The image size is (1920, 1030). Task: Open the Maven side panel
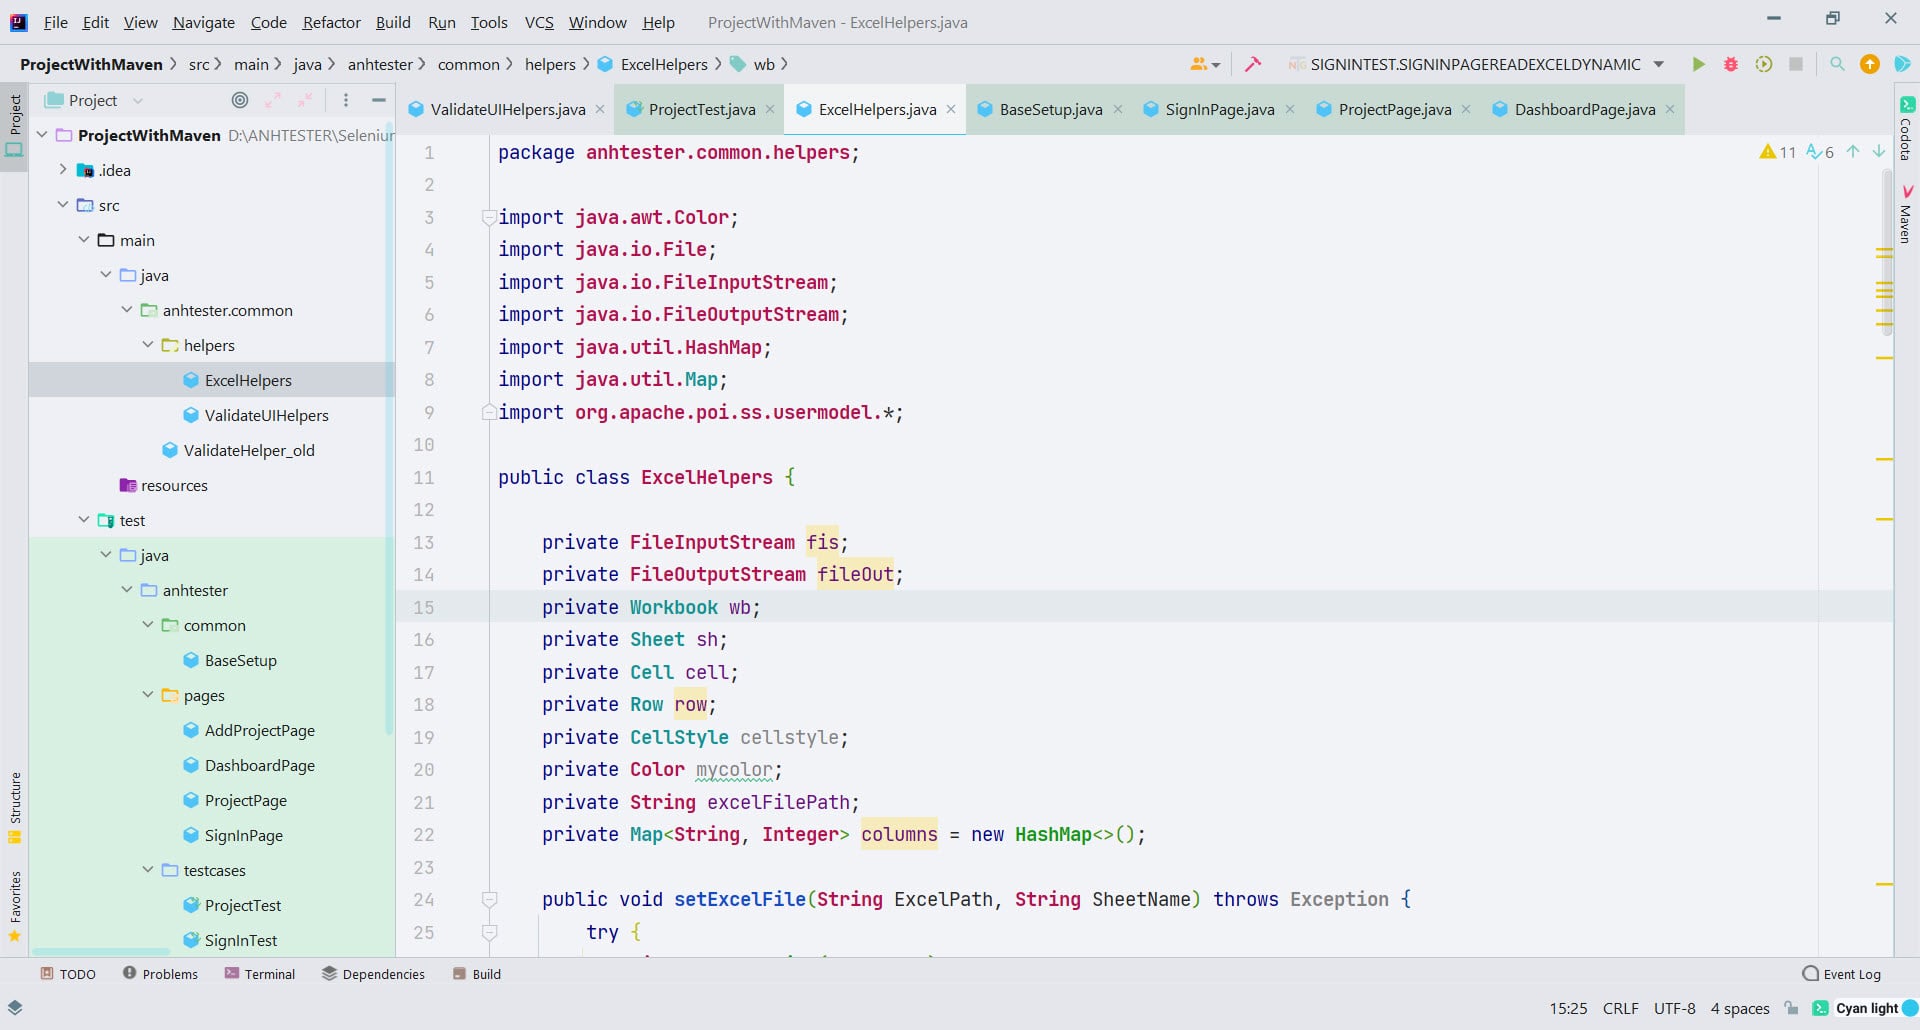pyautogui.click(x=1906, y=214)
